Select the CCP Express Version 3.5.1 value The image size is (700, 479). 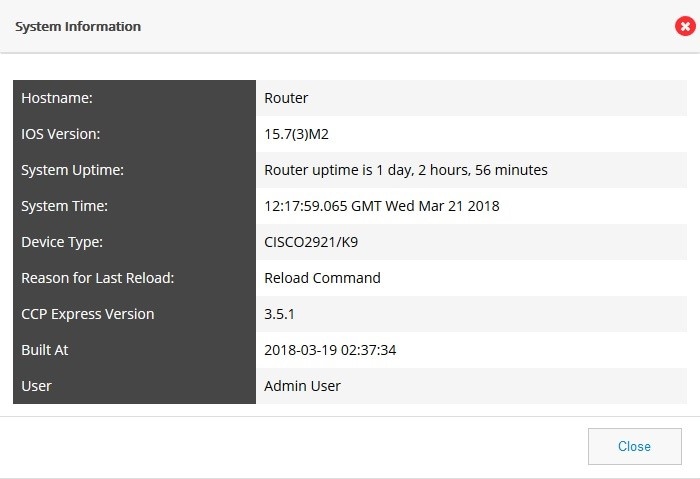click(279, 314)
